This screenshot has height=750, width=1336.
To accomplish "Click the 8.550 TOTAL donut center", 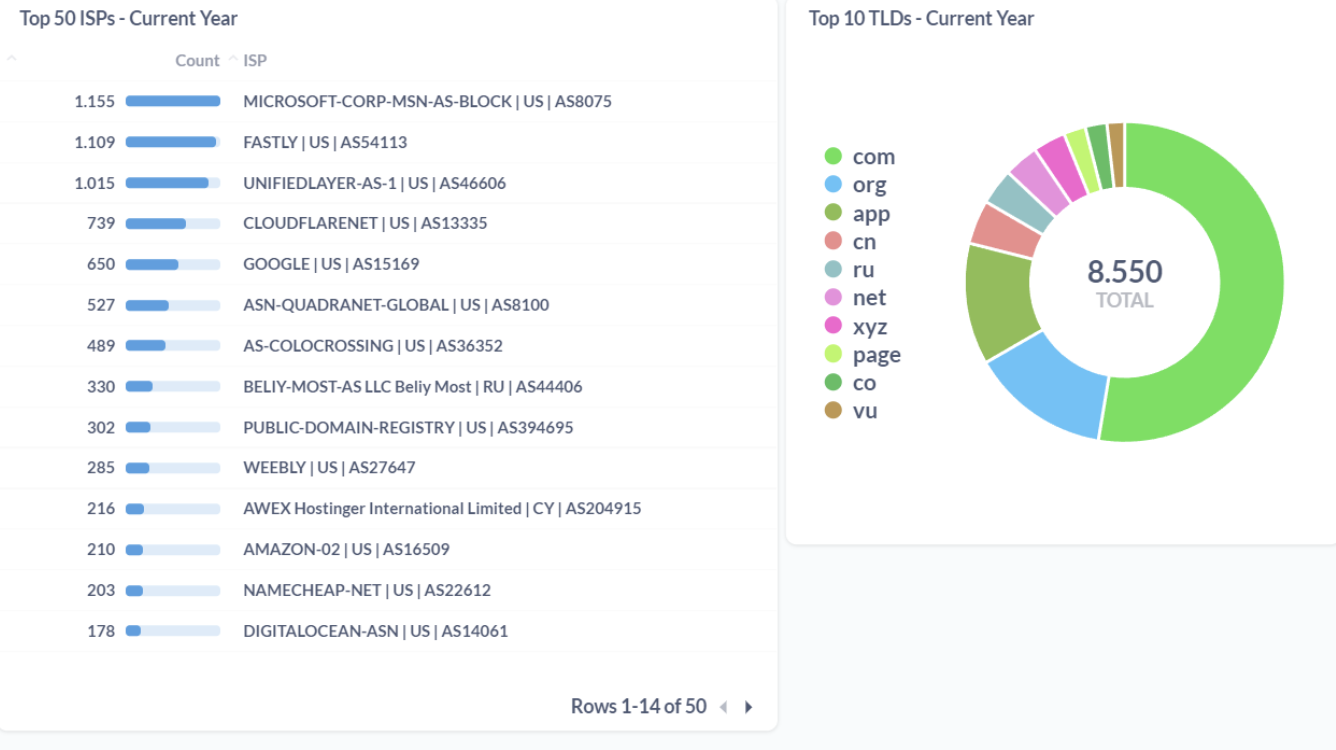I will coord(1125,283).
